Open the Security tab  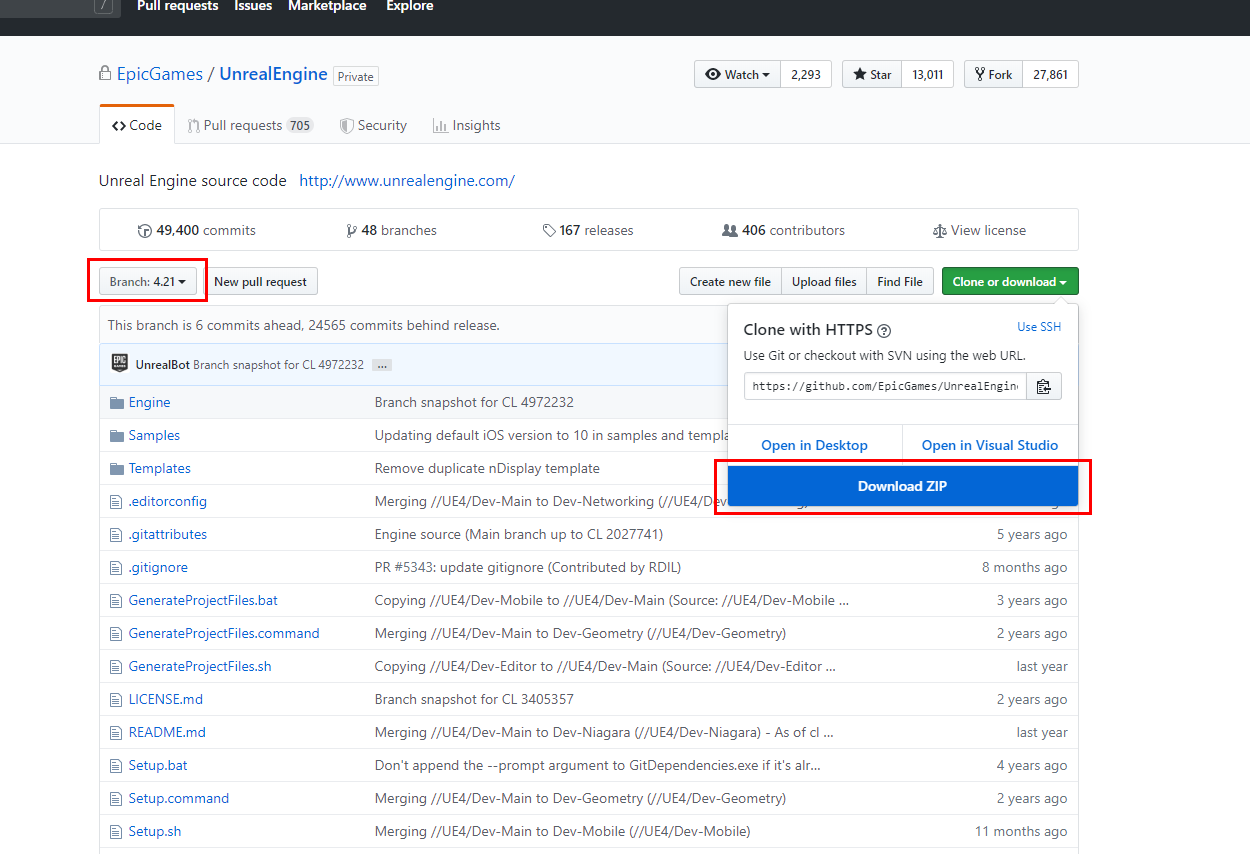(x=373, y=125)
